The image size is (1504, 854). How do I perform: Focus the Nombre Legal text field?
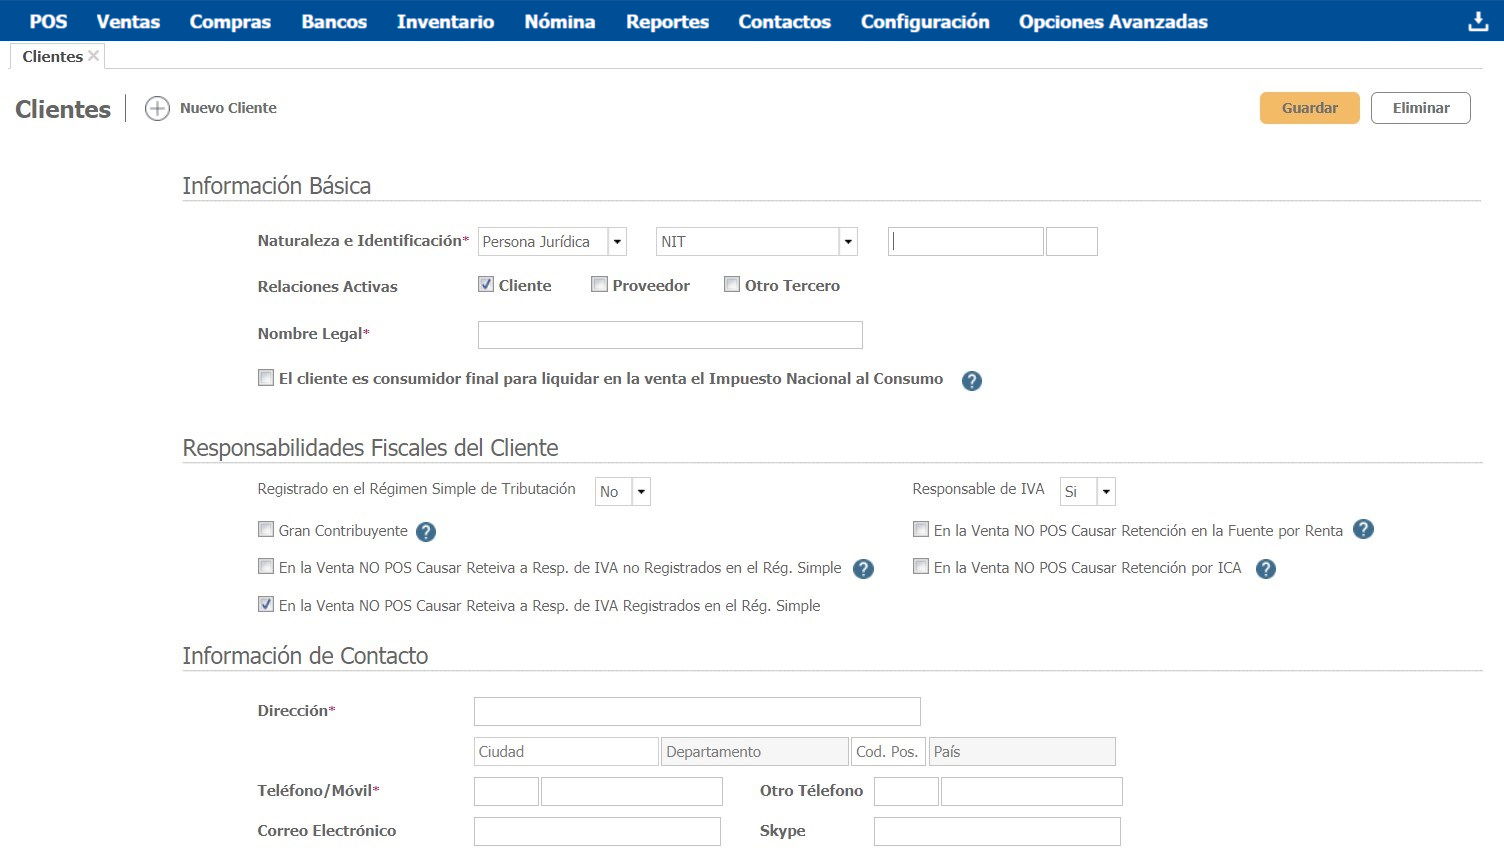pos(670,335)
